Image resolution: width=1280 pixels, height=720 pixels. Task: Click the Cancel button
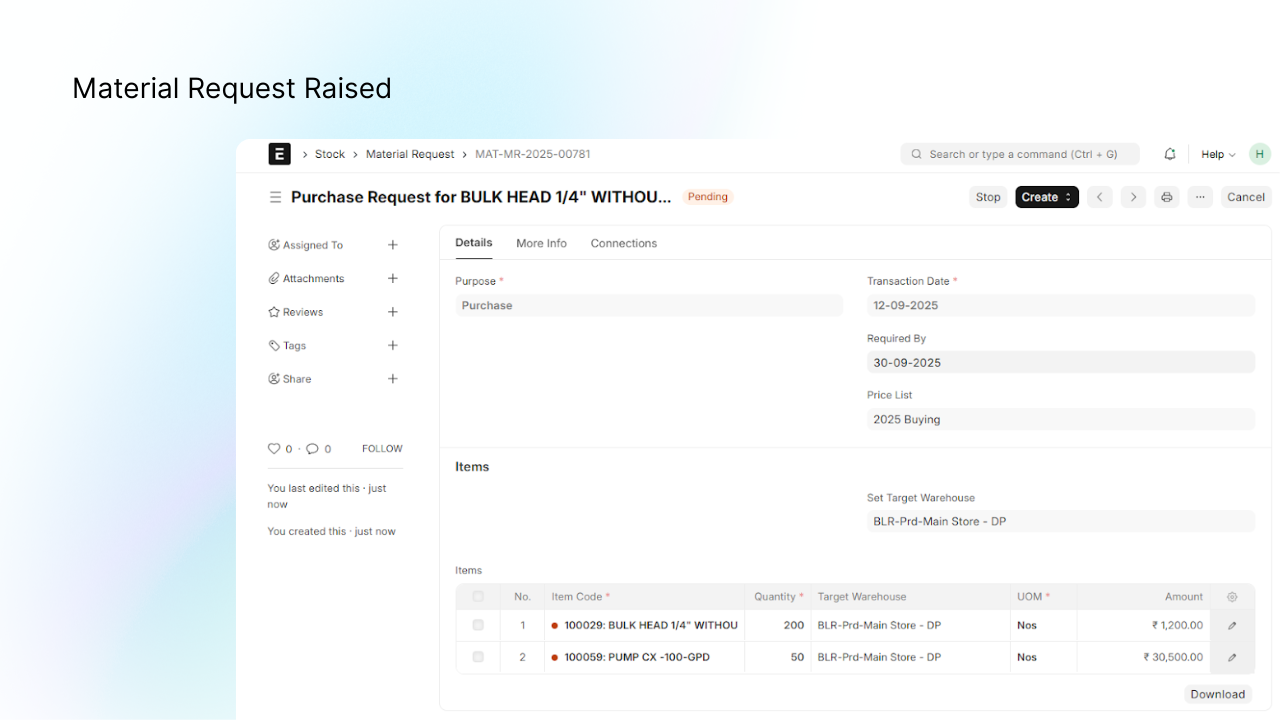tap(1246, 197)
